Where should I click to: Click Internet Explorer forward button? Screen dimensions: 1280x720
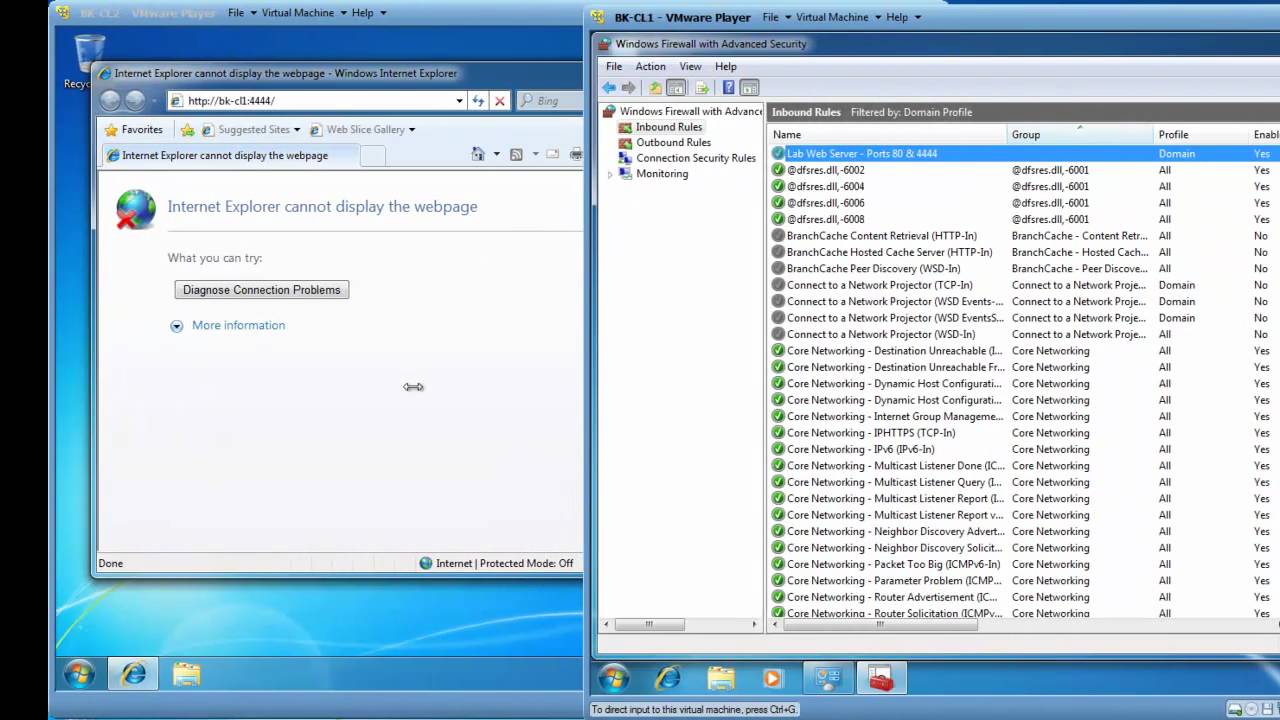(135, 100)
